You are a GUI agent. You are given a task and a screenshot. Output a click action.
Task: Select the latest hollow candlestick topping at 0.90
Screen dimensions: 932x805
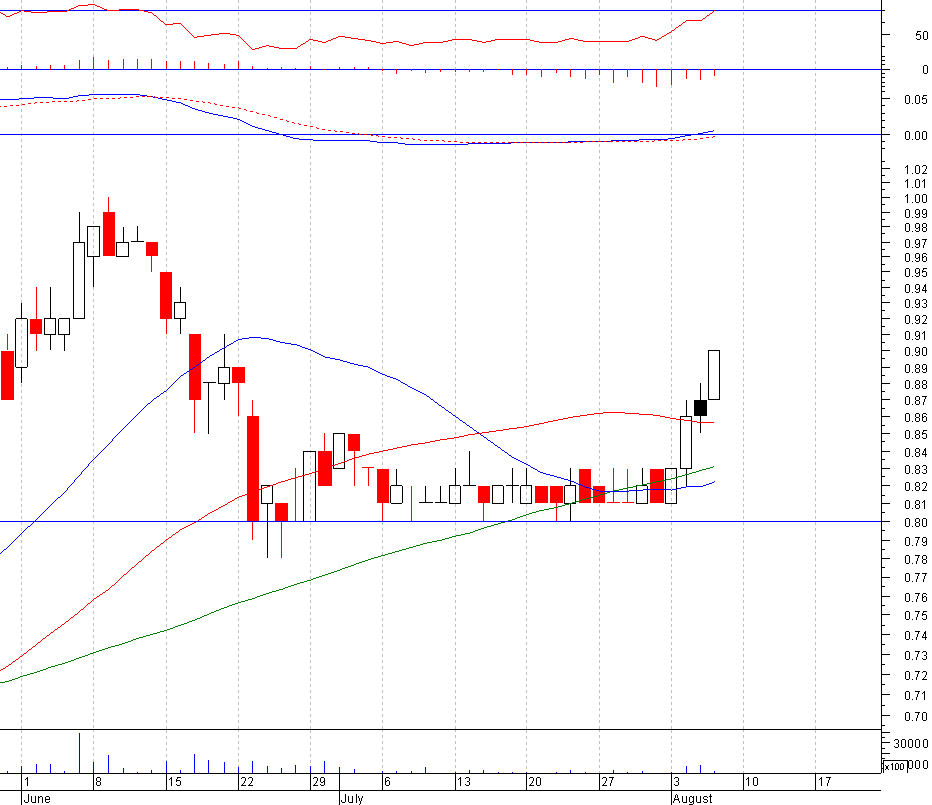pos(714,375)
